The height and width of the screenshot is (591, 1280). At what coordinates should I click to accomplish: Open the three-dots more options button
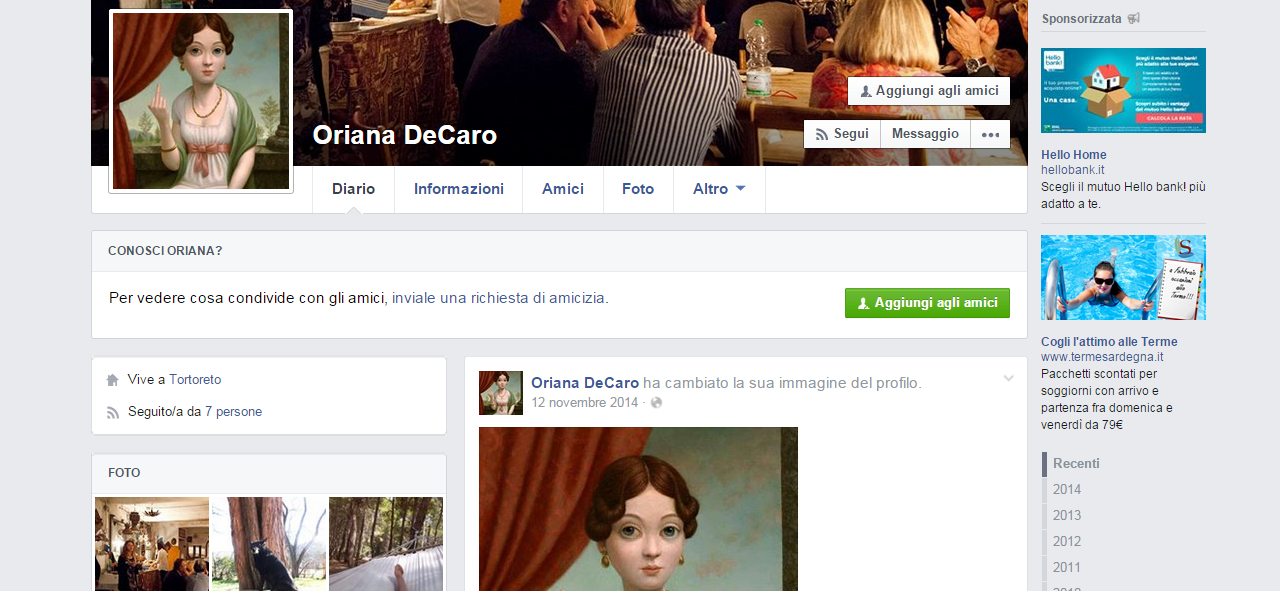click(x=990, y=134)
